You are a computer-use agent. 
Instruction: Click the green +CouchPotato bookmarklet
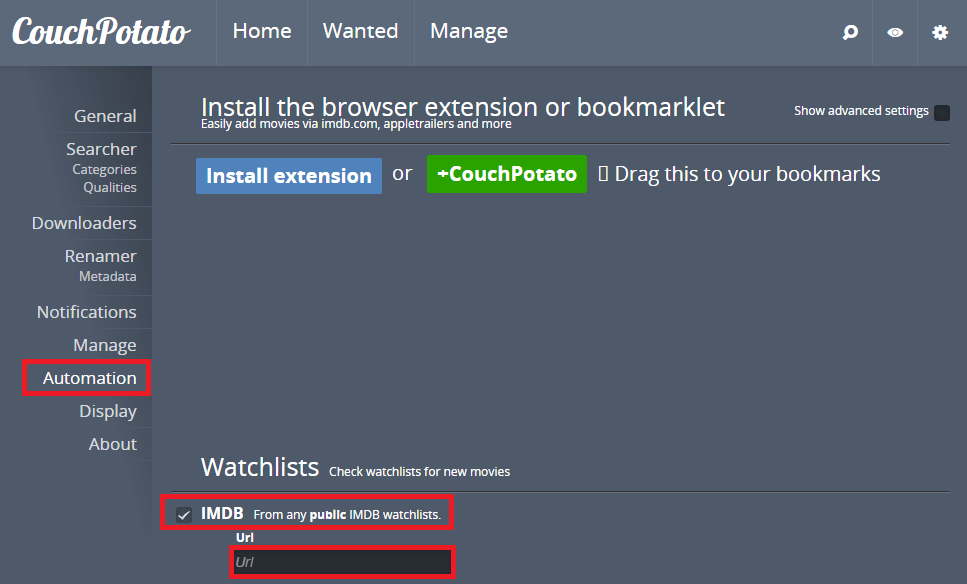(507, 174)
